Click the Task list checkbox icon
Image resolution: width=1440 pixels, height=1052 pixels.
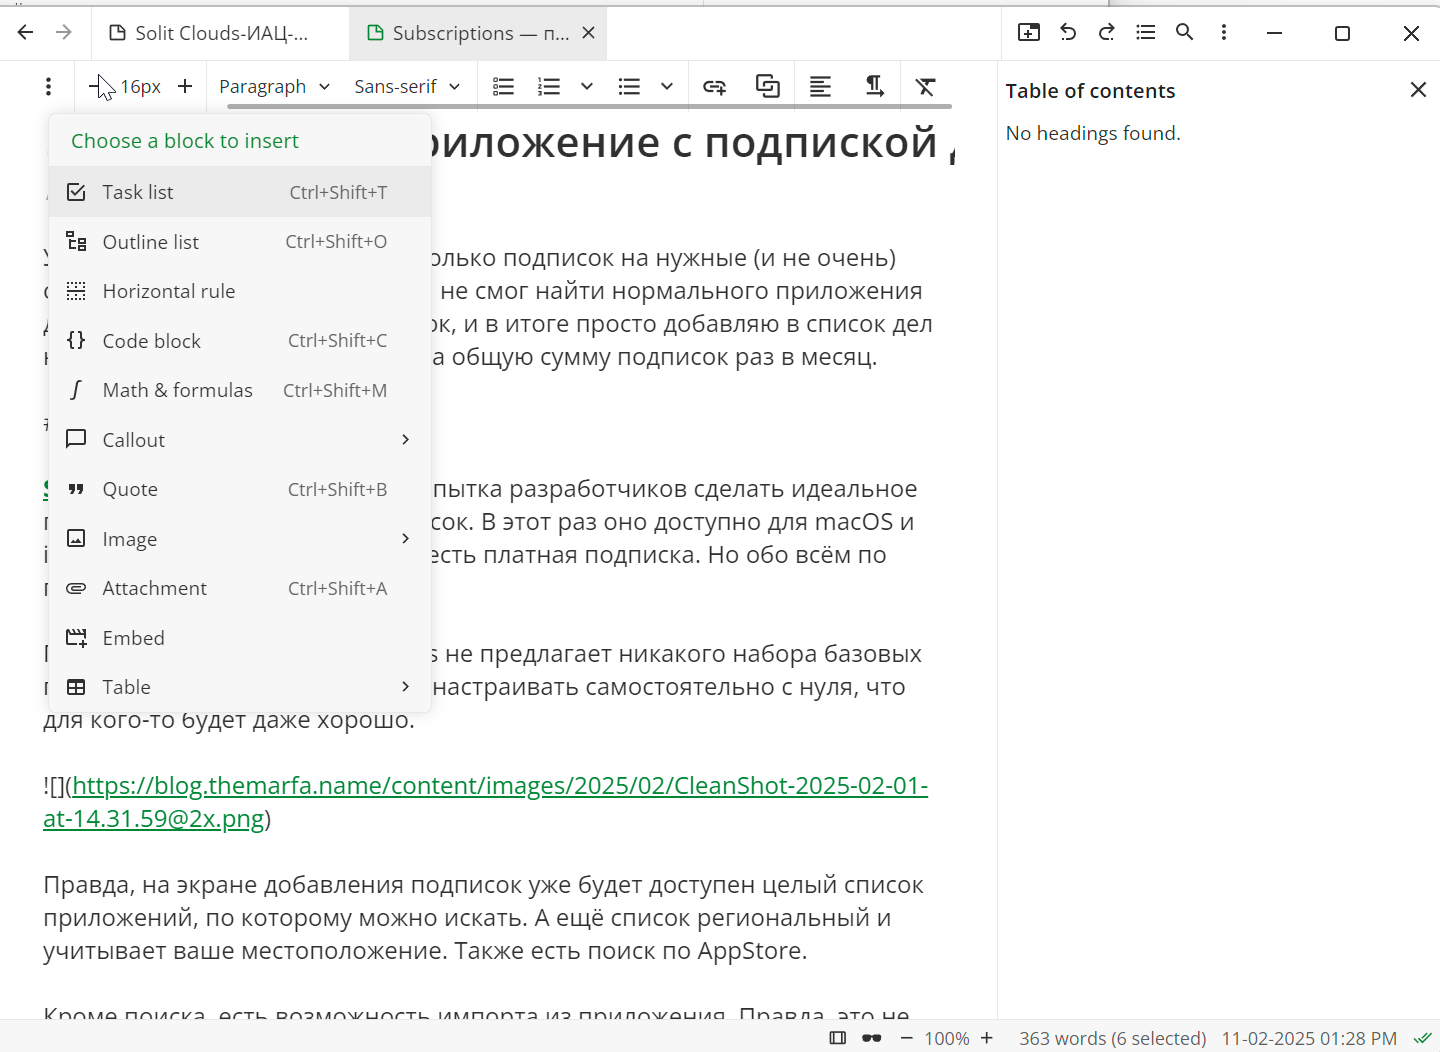click(x=76, y=192)
